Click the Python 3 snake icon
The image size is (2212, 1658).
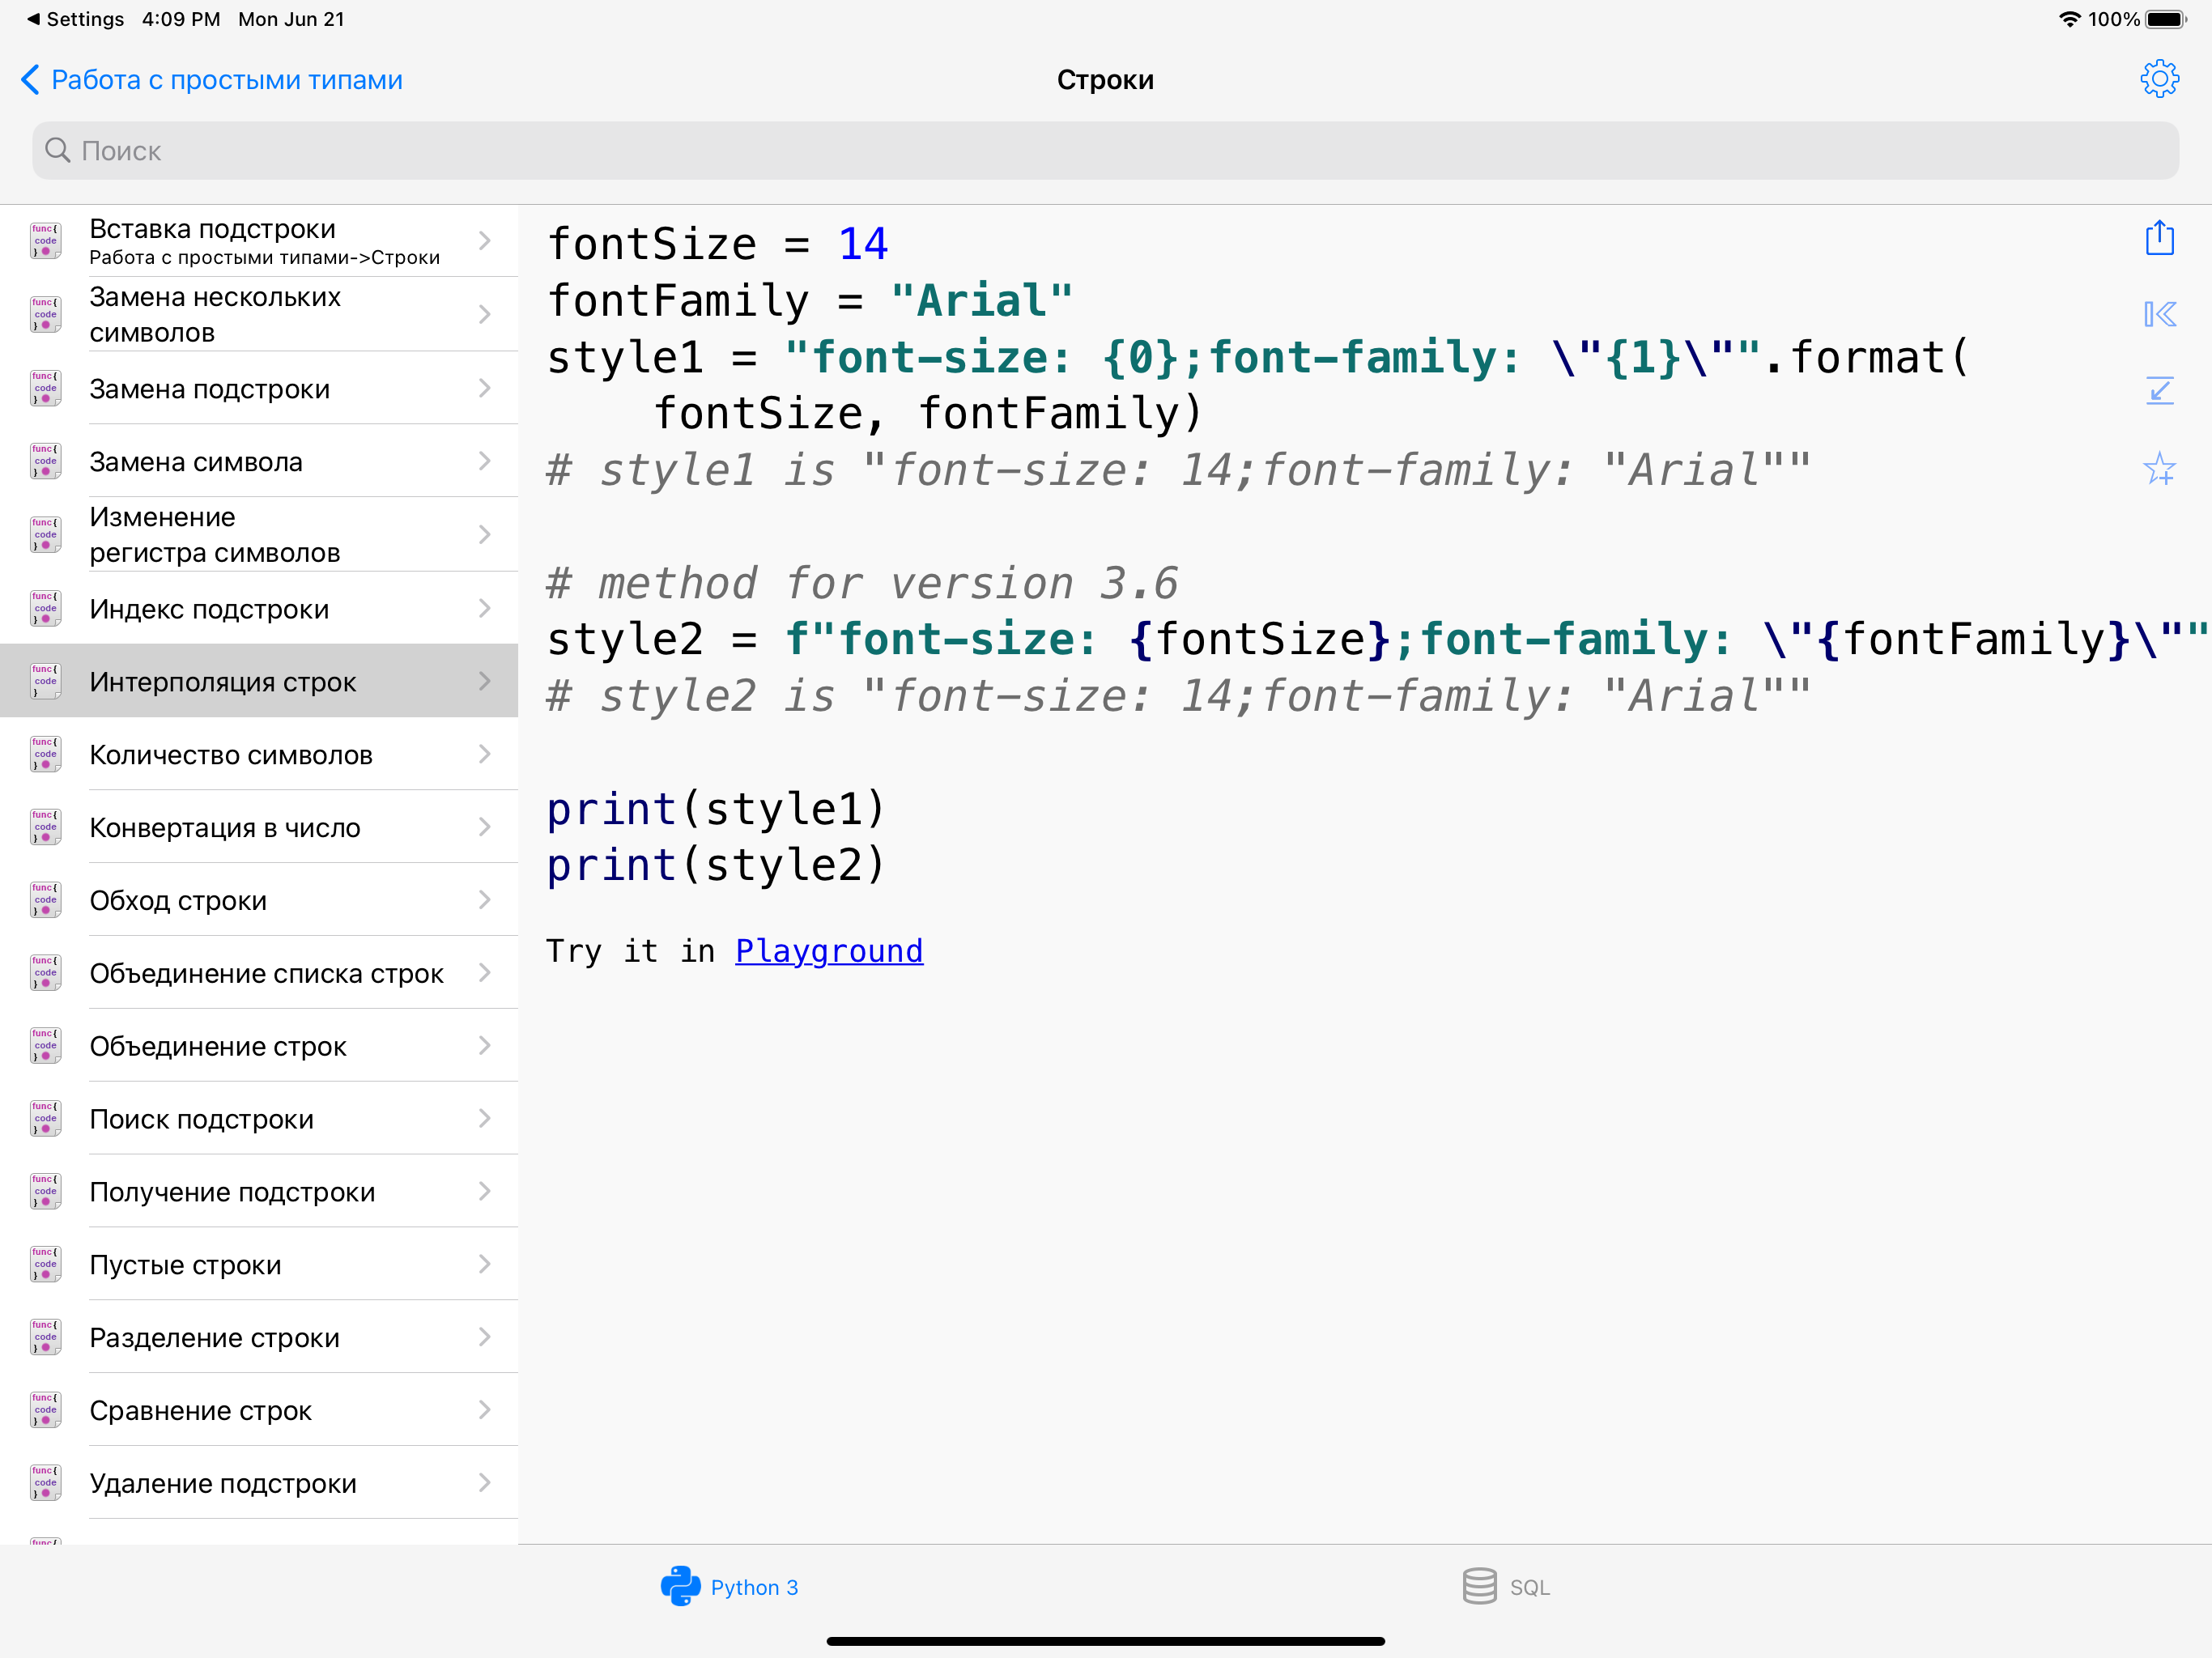[680, 1586]
